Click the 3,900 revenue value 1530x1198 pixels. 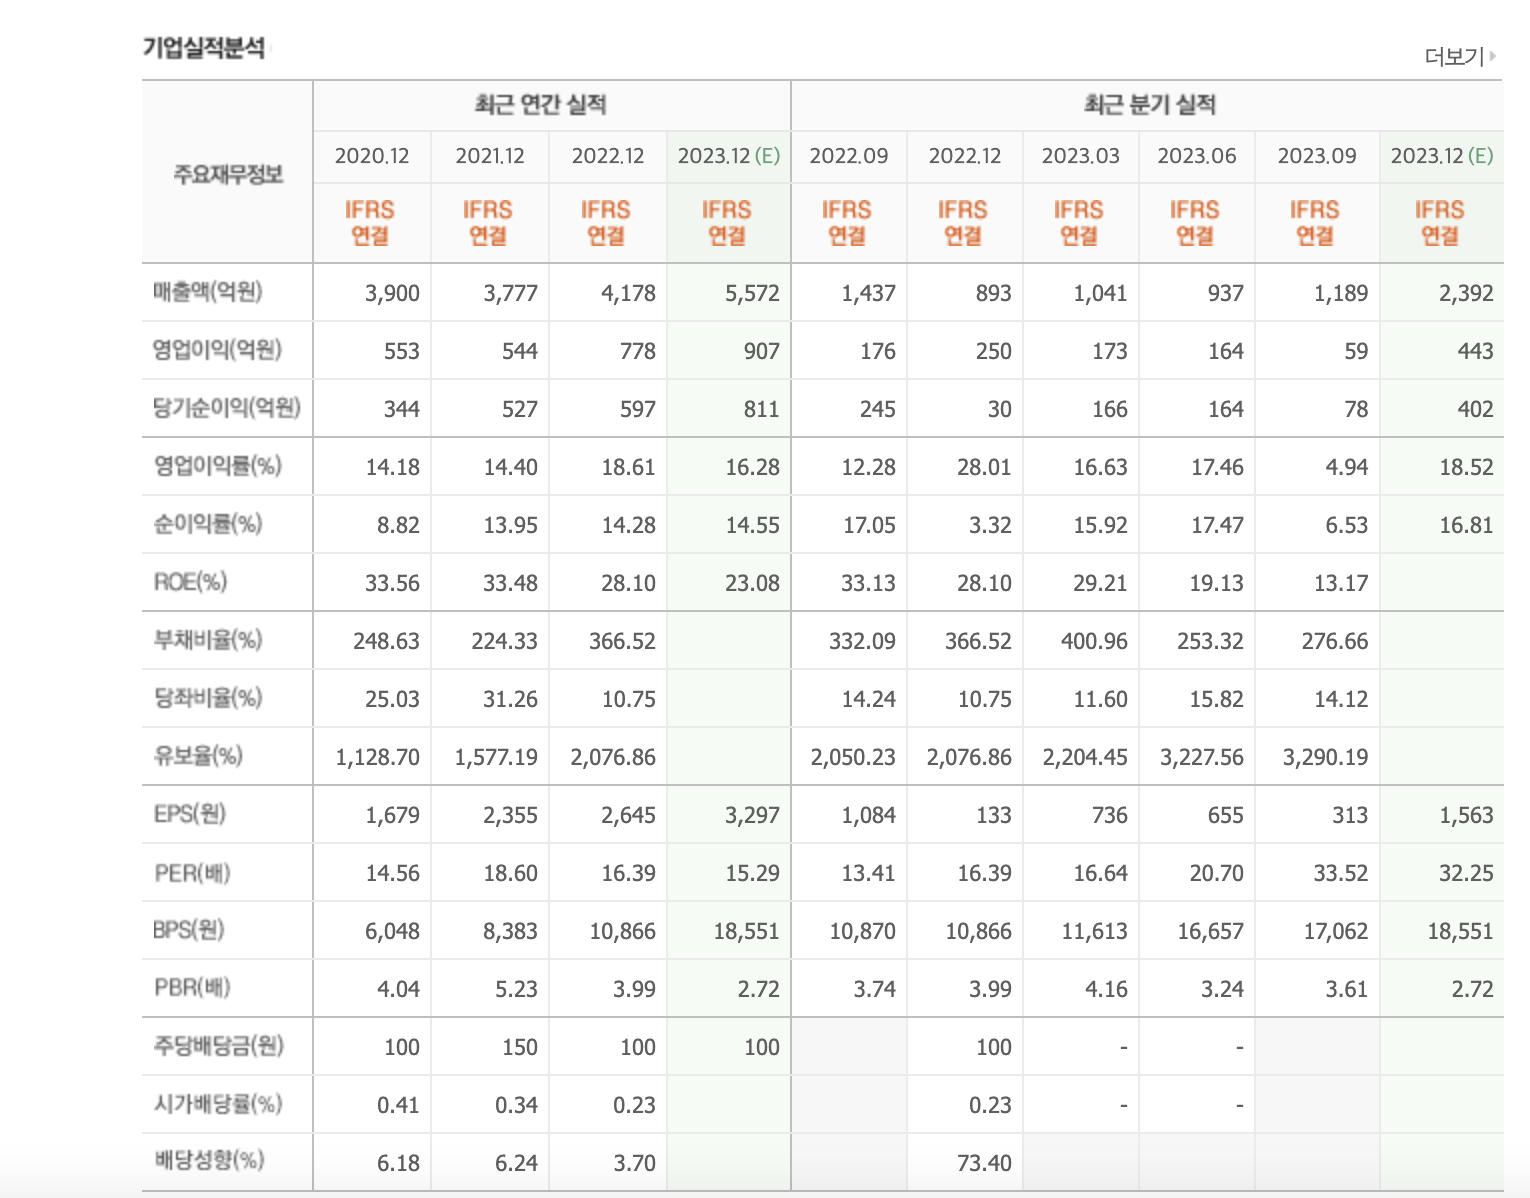pos(392,294)
